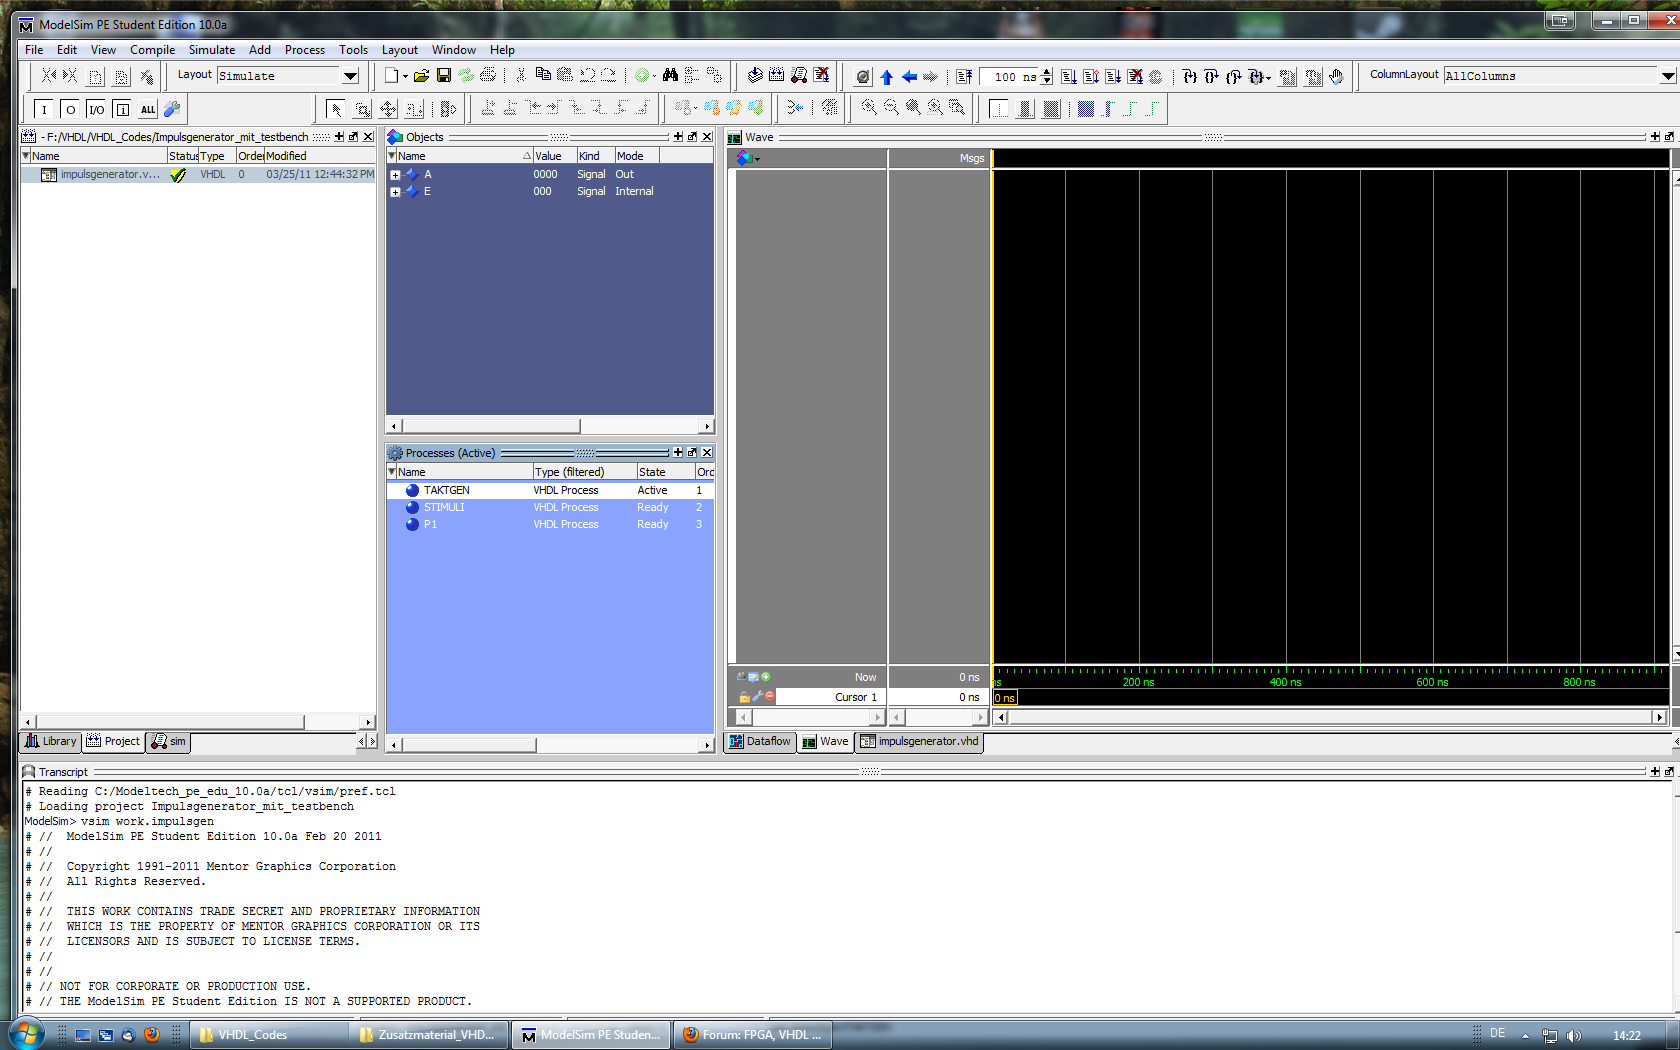Viewport: 1680px width, 1050px height.
Task: Click the 0 ns cursor marker on timeline
Action: (x=1005, y=698)
